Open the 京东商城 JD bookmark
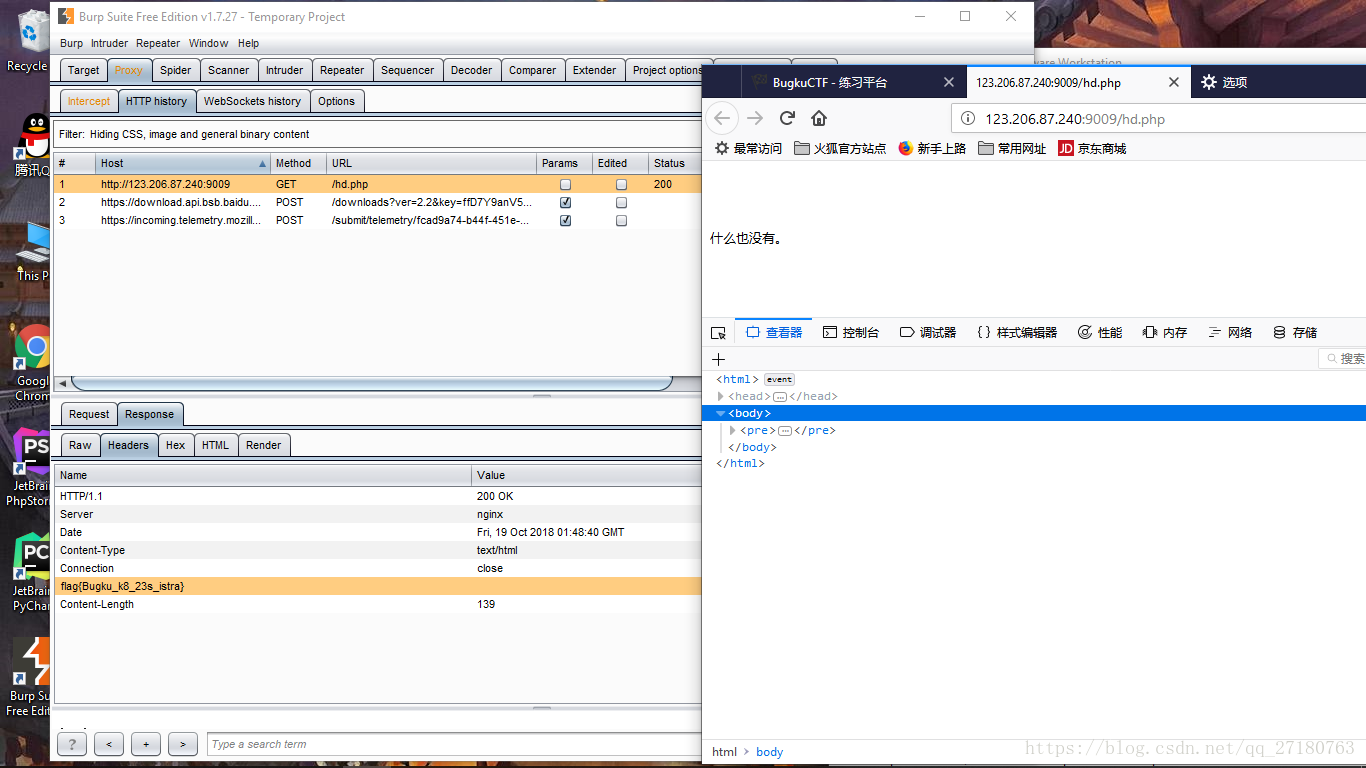 click(x=1092, y=148)
